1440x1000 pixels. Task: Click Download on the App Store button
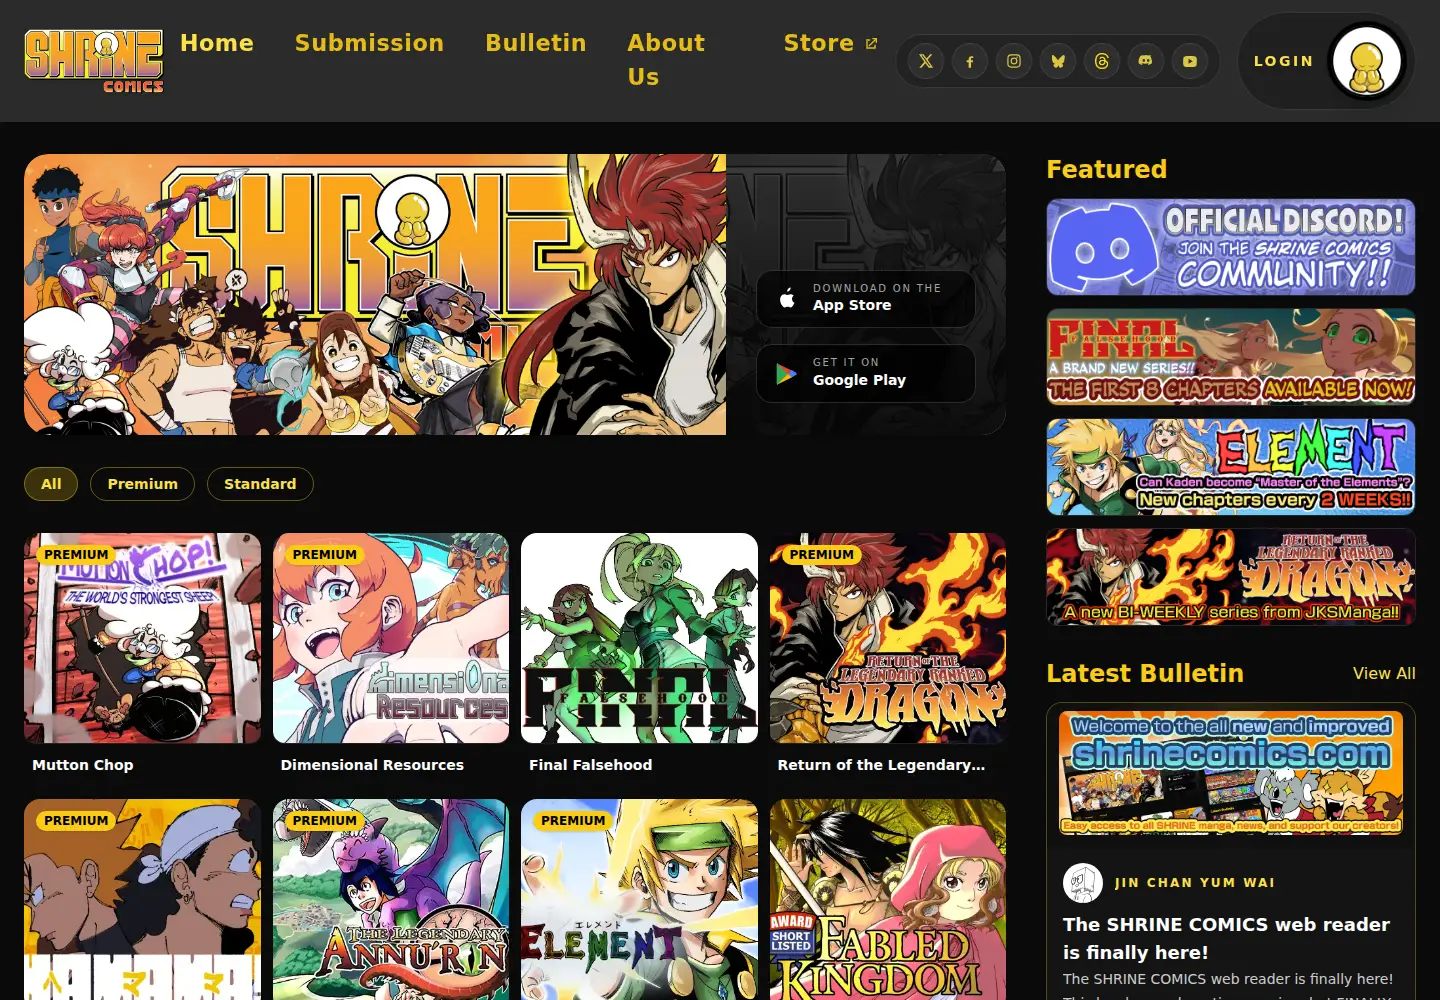click(866, 298)
